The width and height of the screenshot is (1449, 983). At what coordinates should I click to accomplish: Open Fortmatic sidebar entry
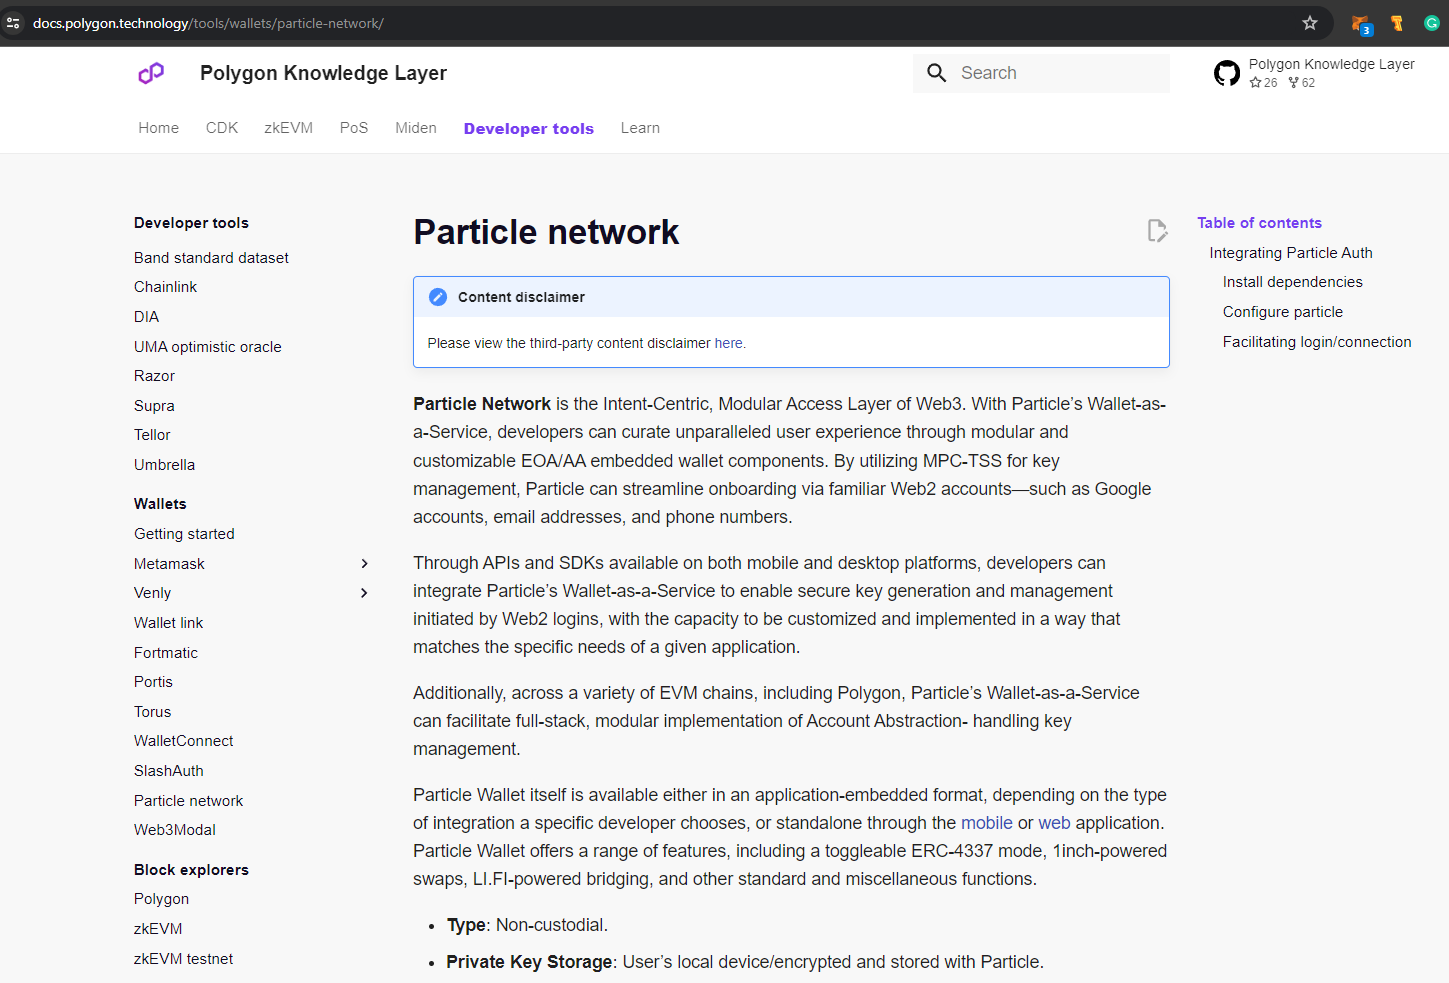[166, 653]
